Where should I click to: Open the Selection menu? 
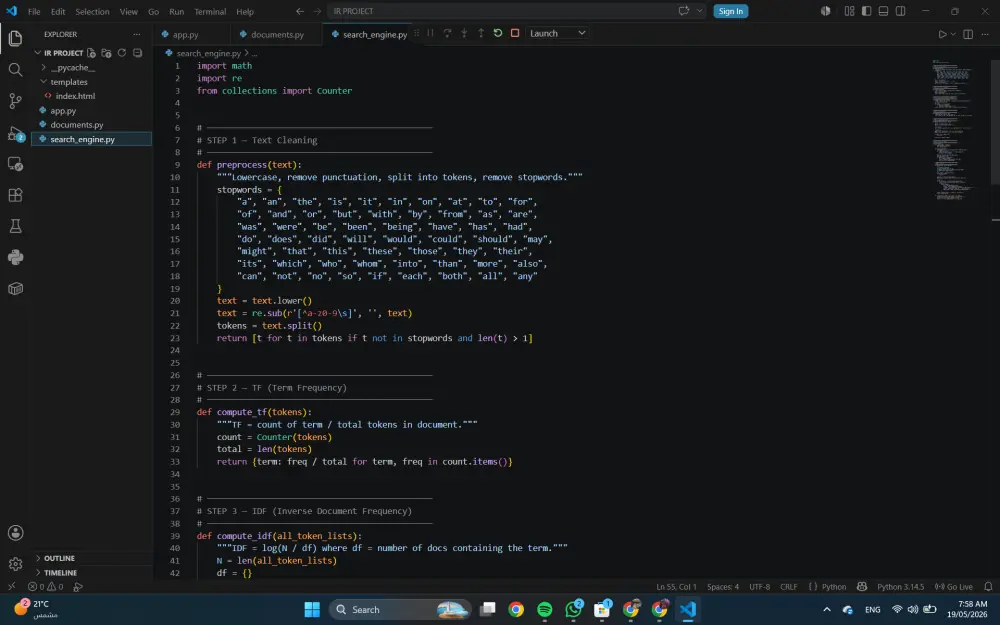92,11
